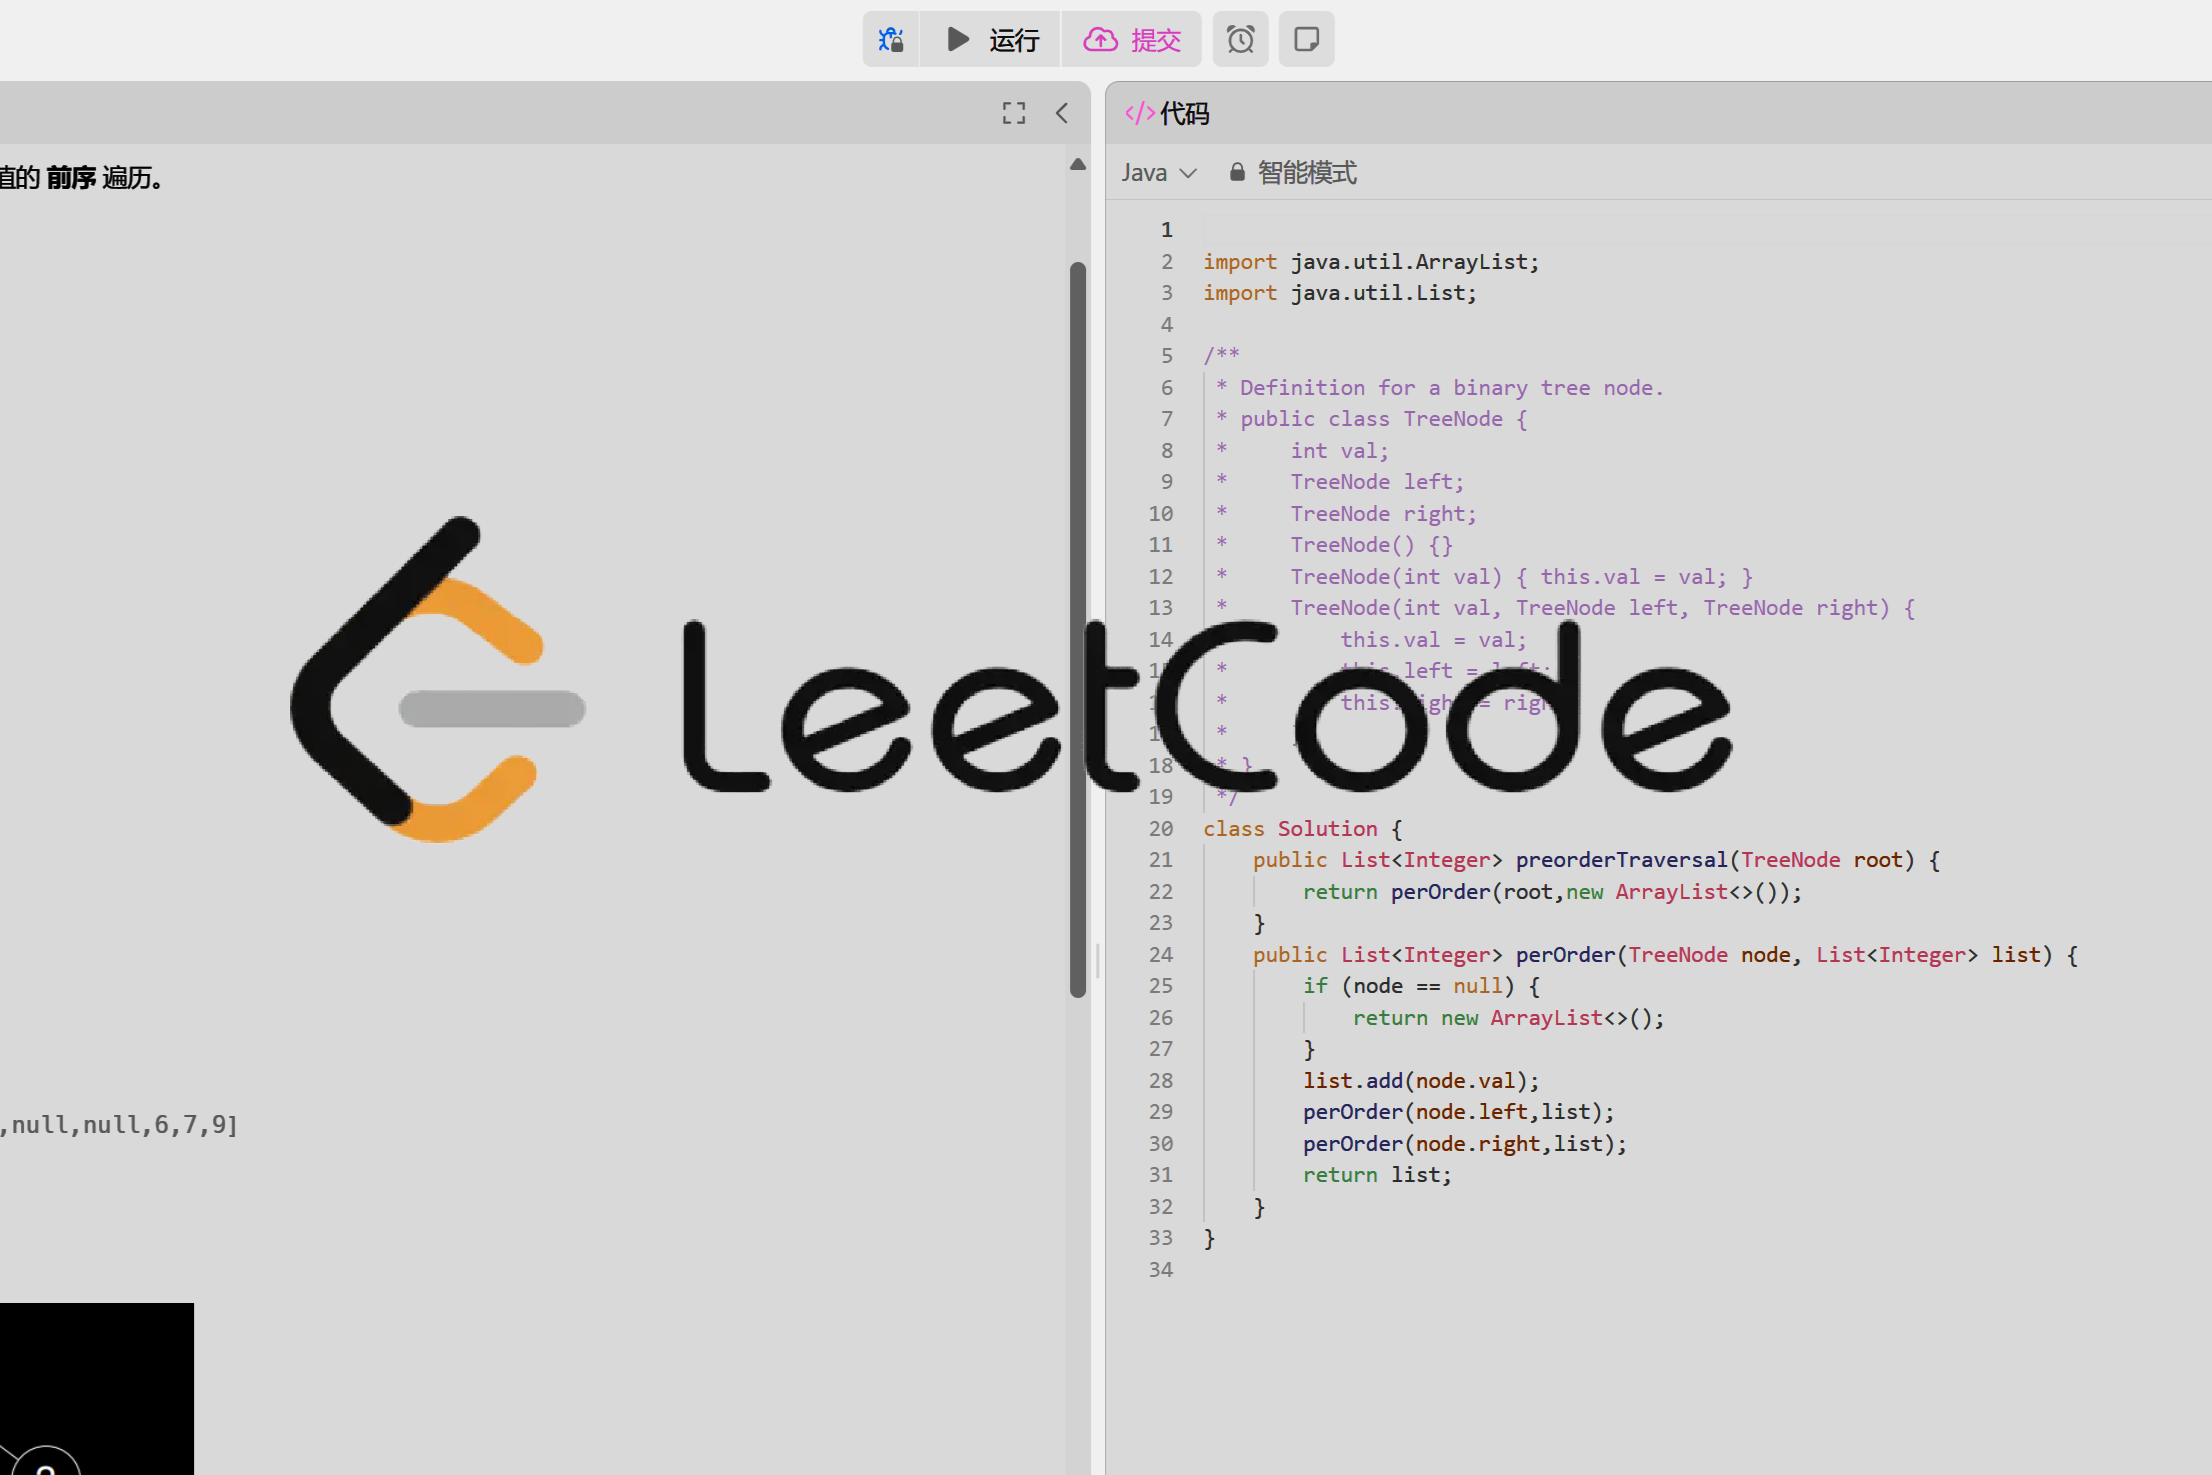This screenshot has height=1475, width=2212.
Task: Click the lock icon beside 智能模式
Action: click(1237, 173)
